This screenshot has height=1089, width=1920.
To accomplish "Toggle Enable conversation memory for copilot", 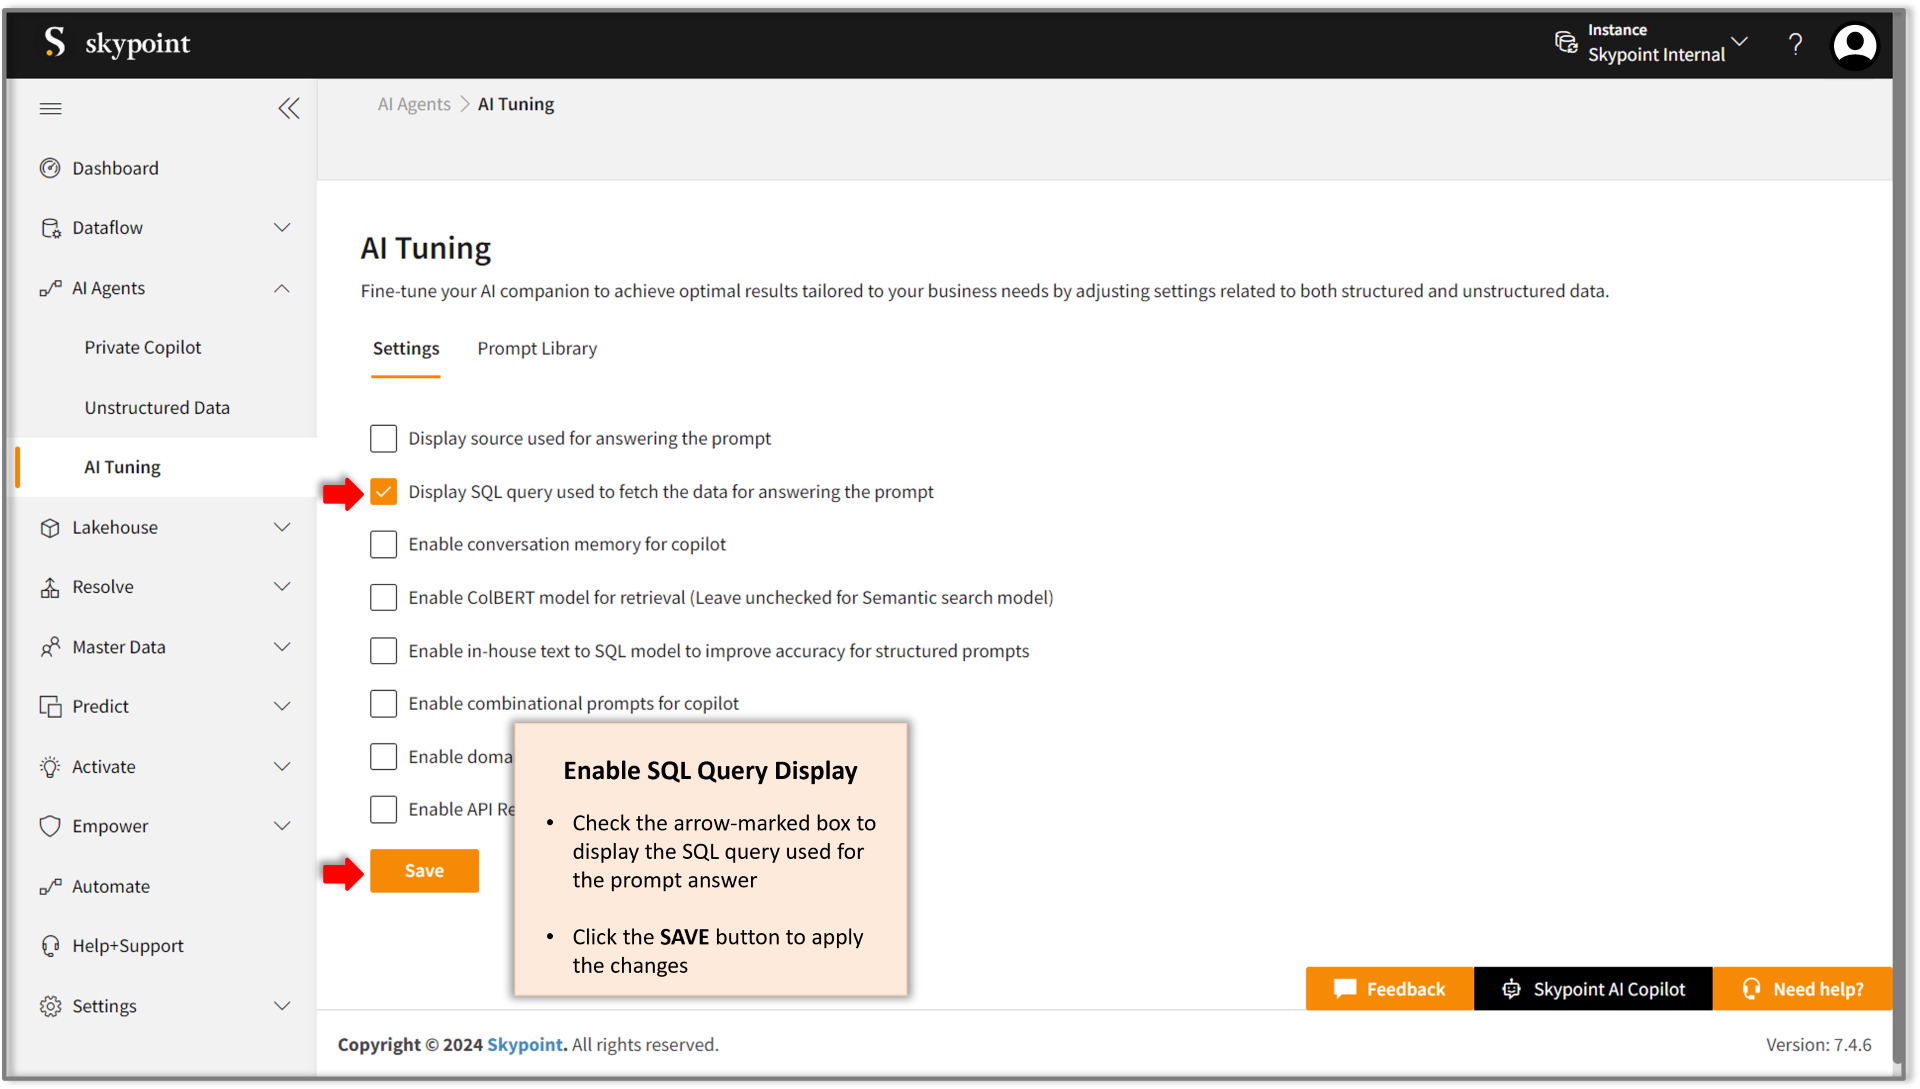I will [382, 543].
